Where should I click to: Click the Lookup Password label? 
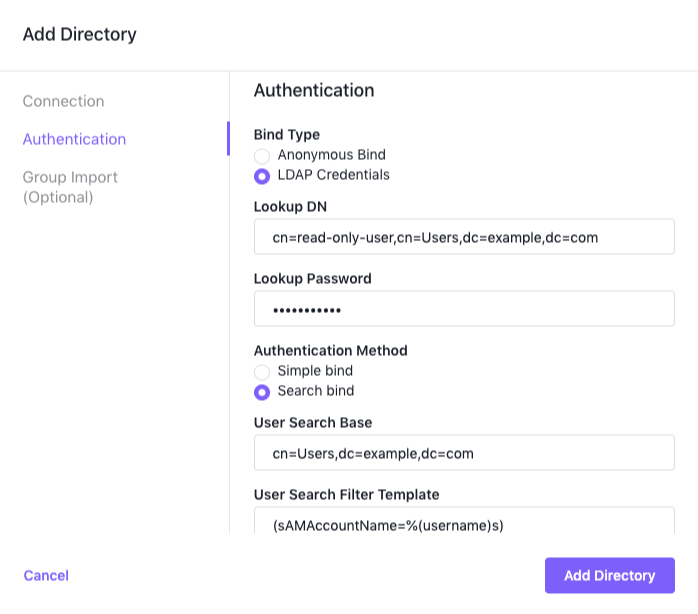point(312,279)
